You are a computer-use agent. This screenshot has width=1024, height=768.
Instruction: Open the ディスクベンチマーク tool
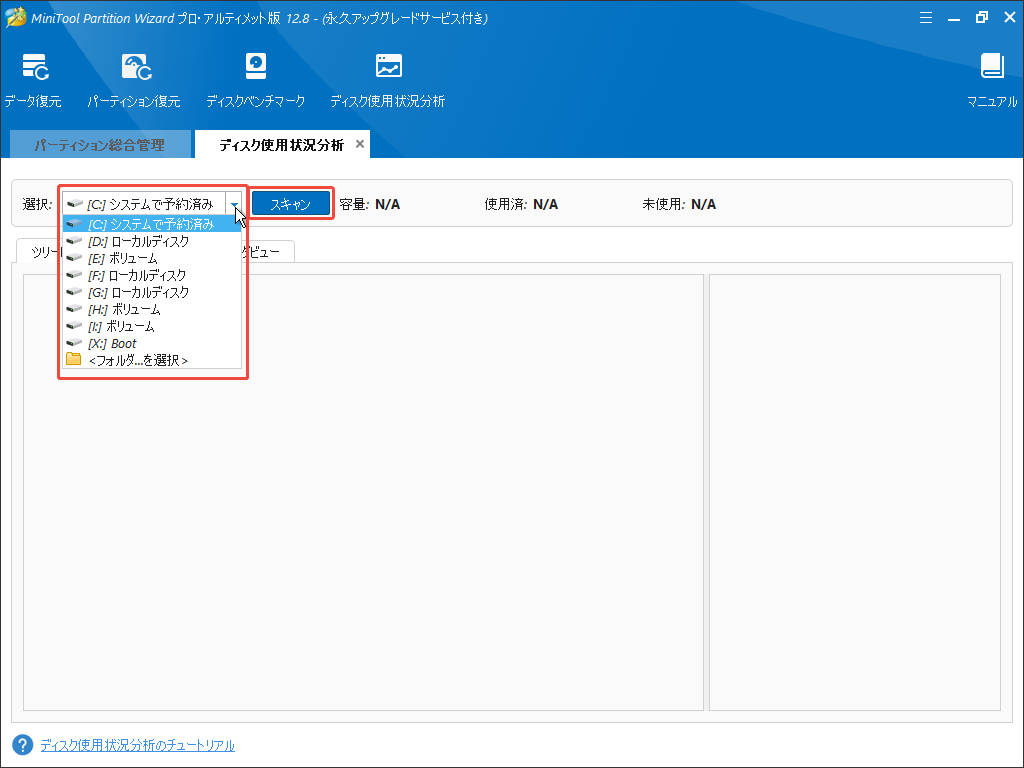[x=255, y=80]
